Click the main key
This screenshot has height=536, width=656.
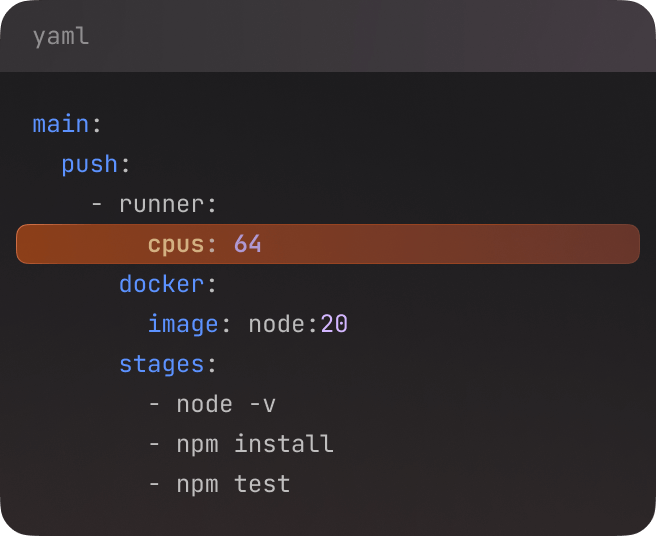point(60,124)
